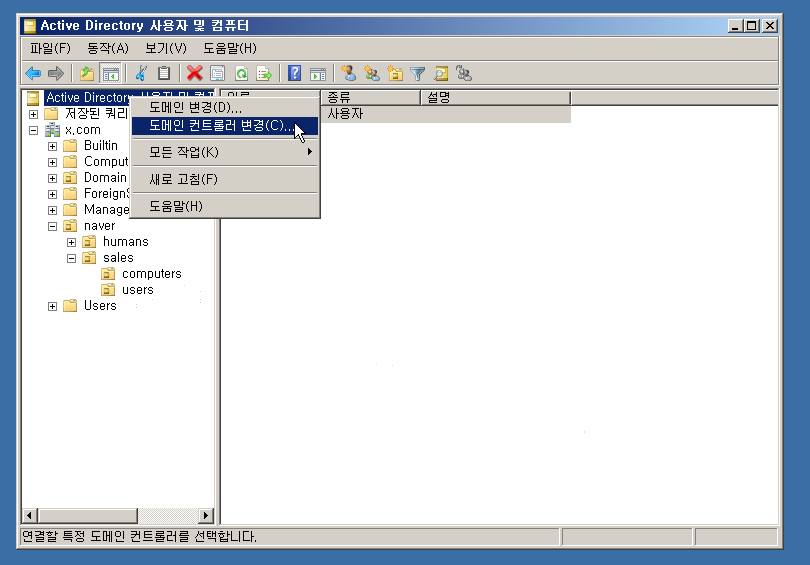This screenshot has width=810, height=565.
Task: Collapse the sales OU node
Action: (x=71, y=258)
